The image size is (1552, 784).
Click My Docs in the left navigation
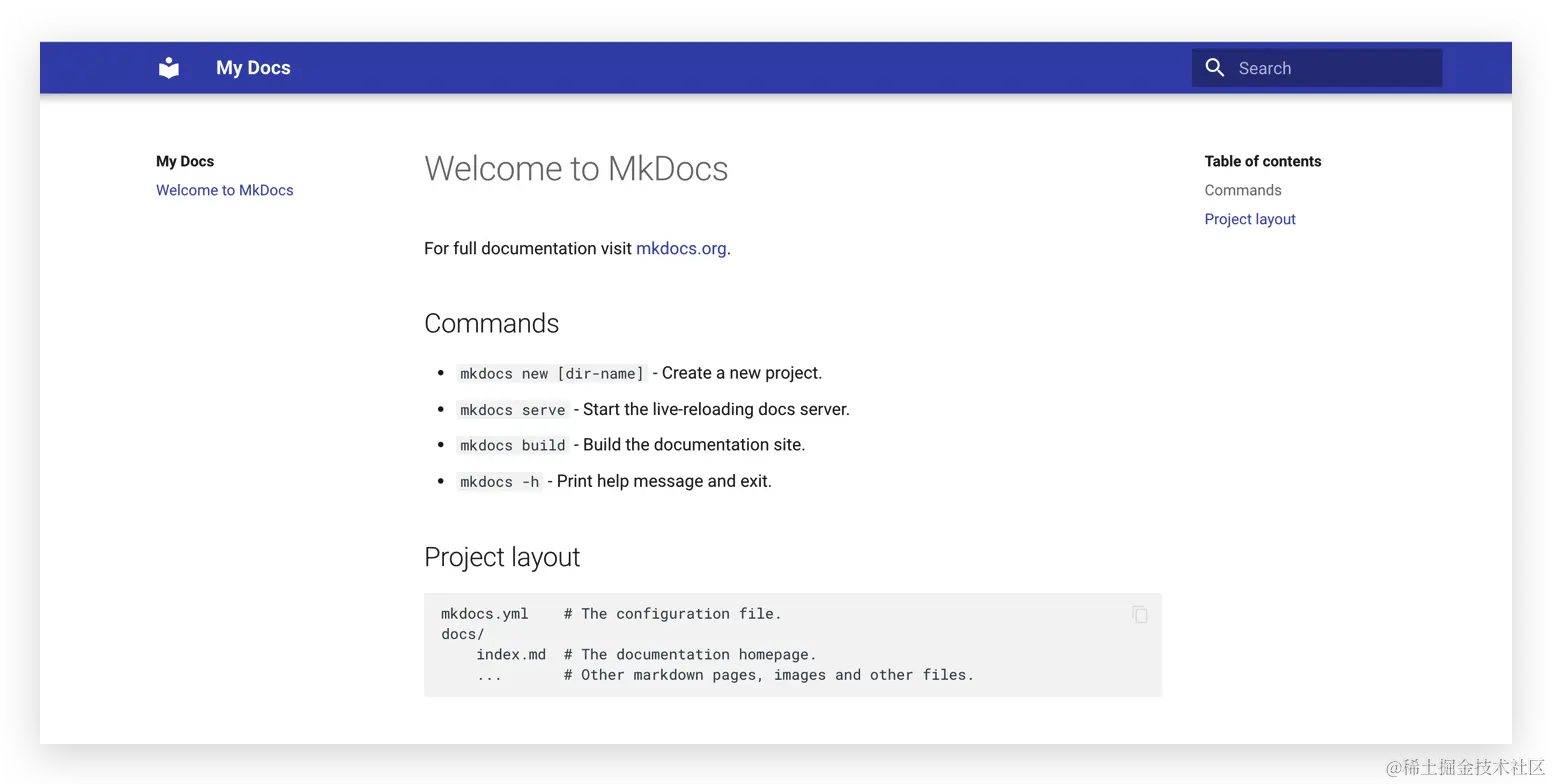[x=185, y=161]
